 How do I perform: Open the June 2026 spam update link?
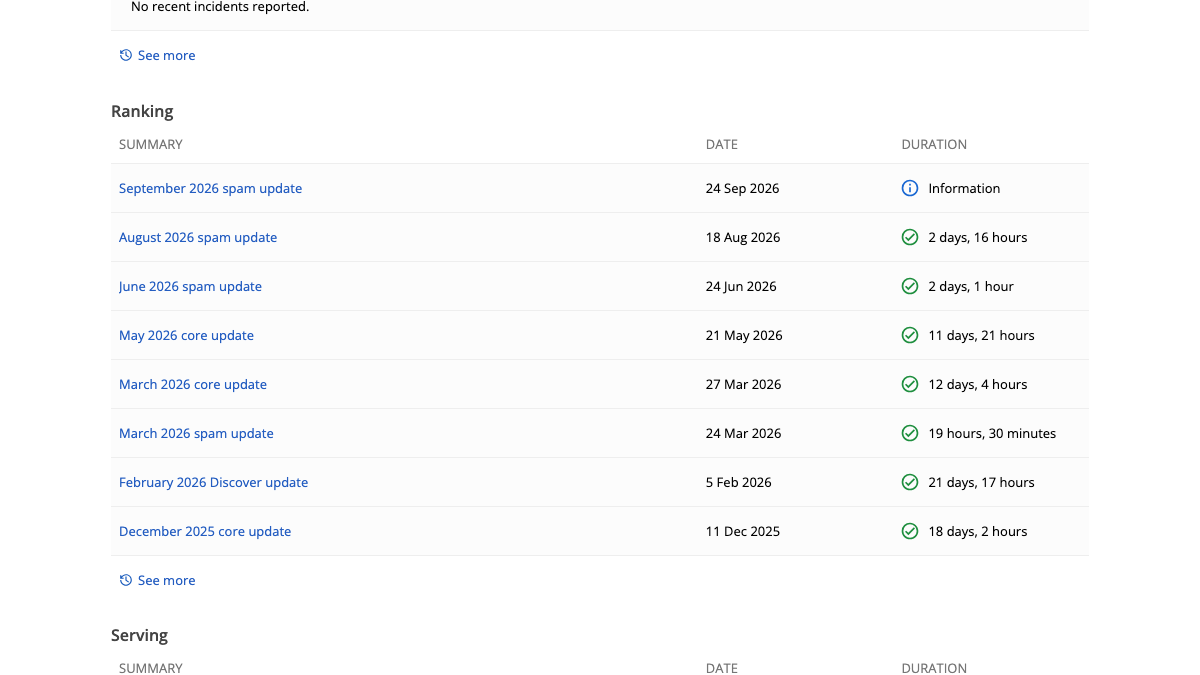[x=190, y=286]
